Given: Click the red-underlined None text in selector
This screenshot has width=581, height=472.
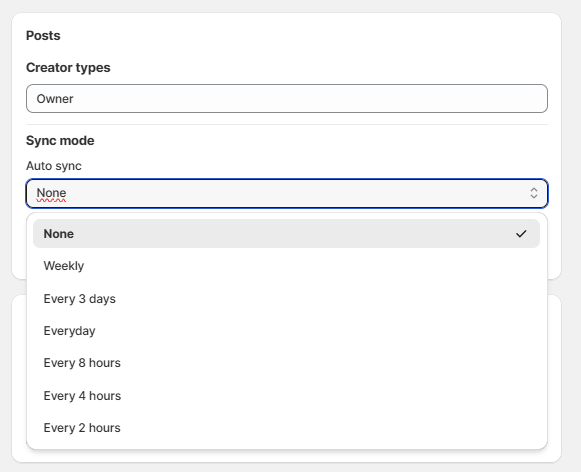Looking at the screenshot, I should (51, 193).
